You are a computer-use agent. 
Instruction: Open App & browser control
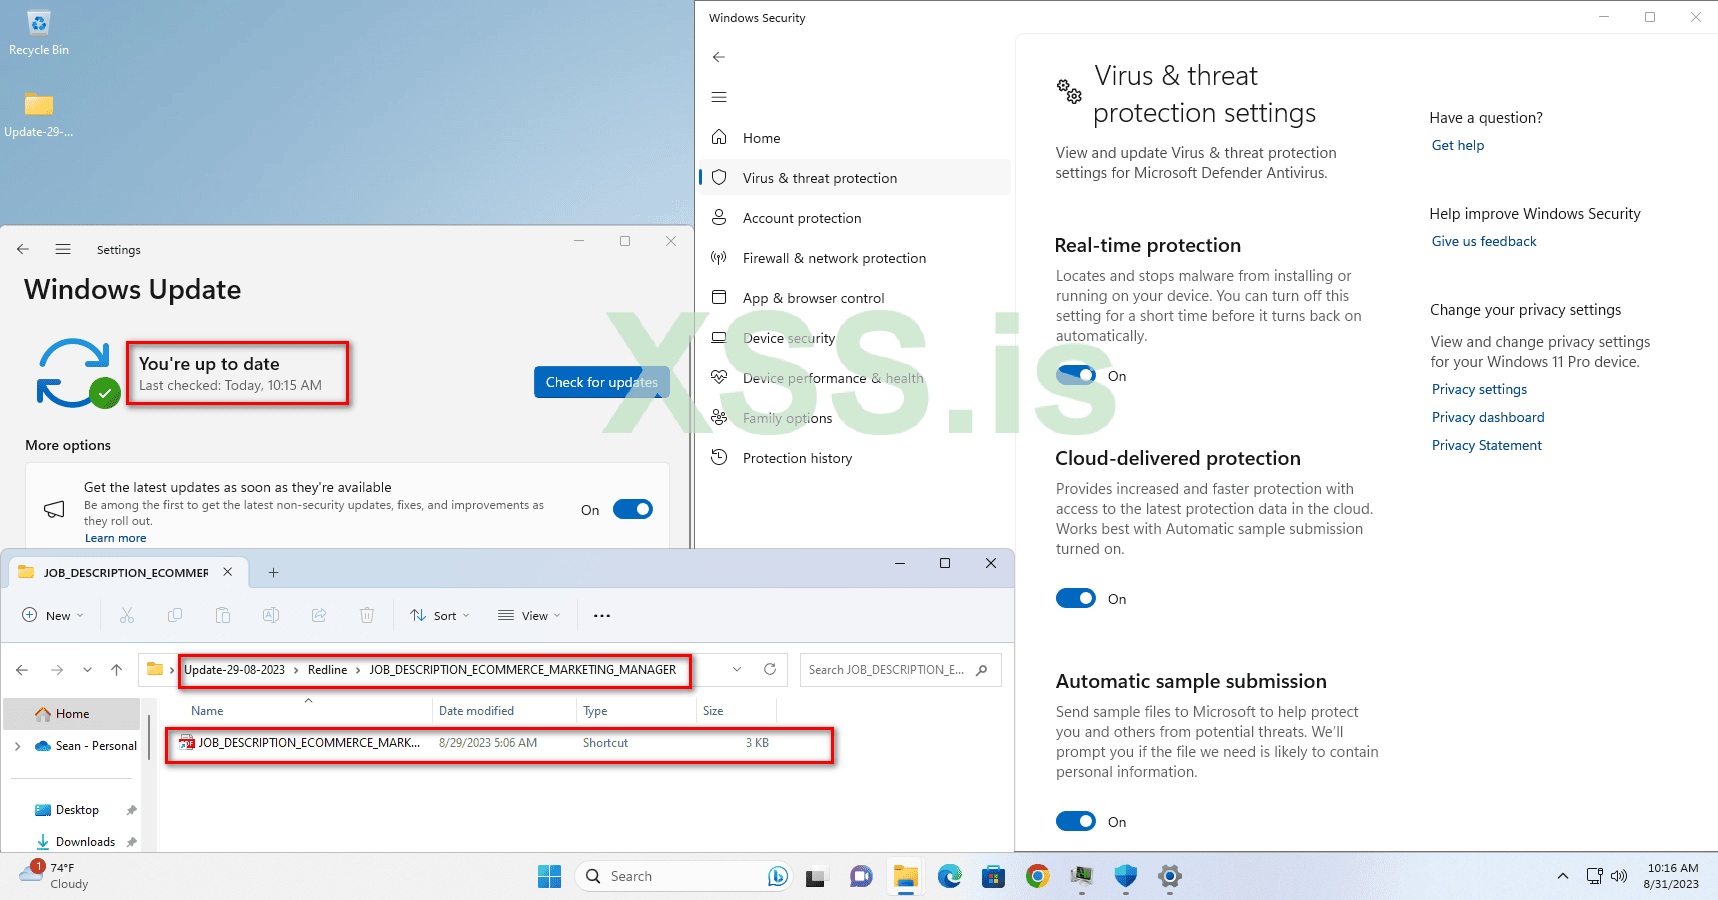(x=854, y=298)
